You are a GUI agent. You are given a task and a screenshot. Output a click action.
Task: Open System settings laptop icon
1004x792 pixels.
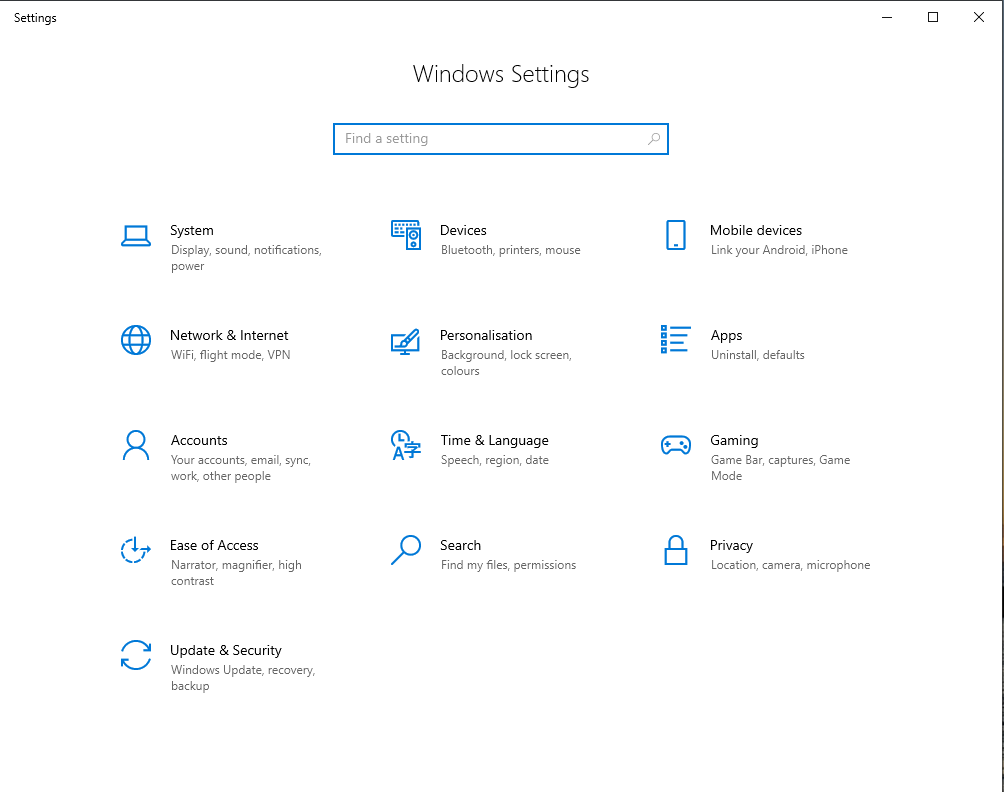[x=136, y=236]
